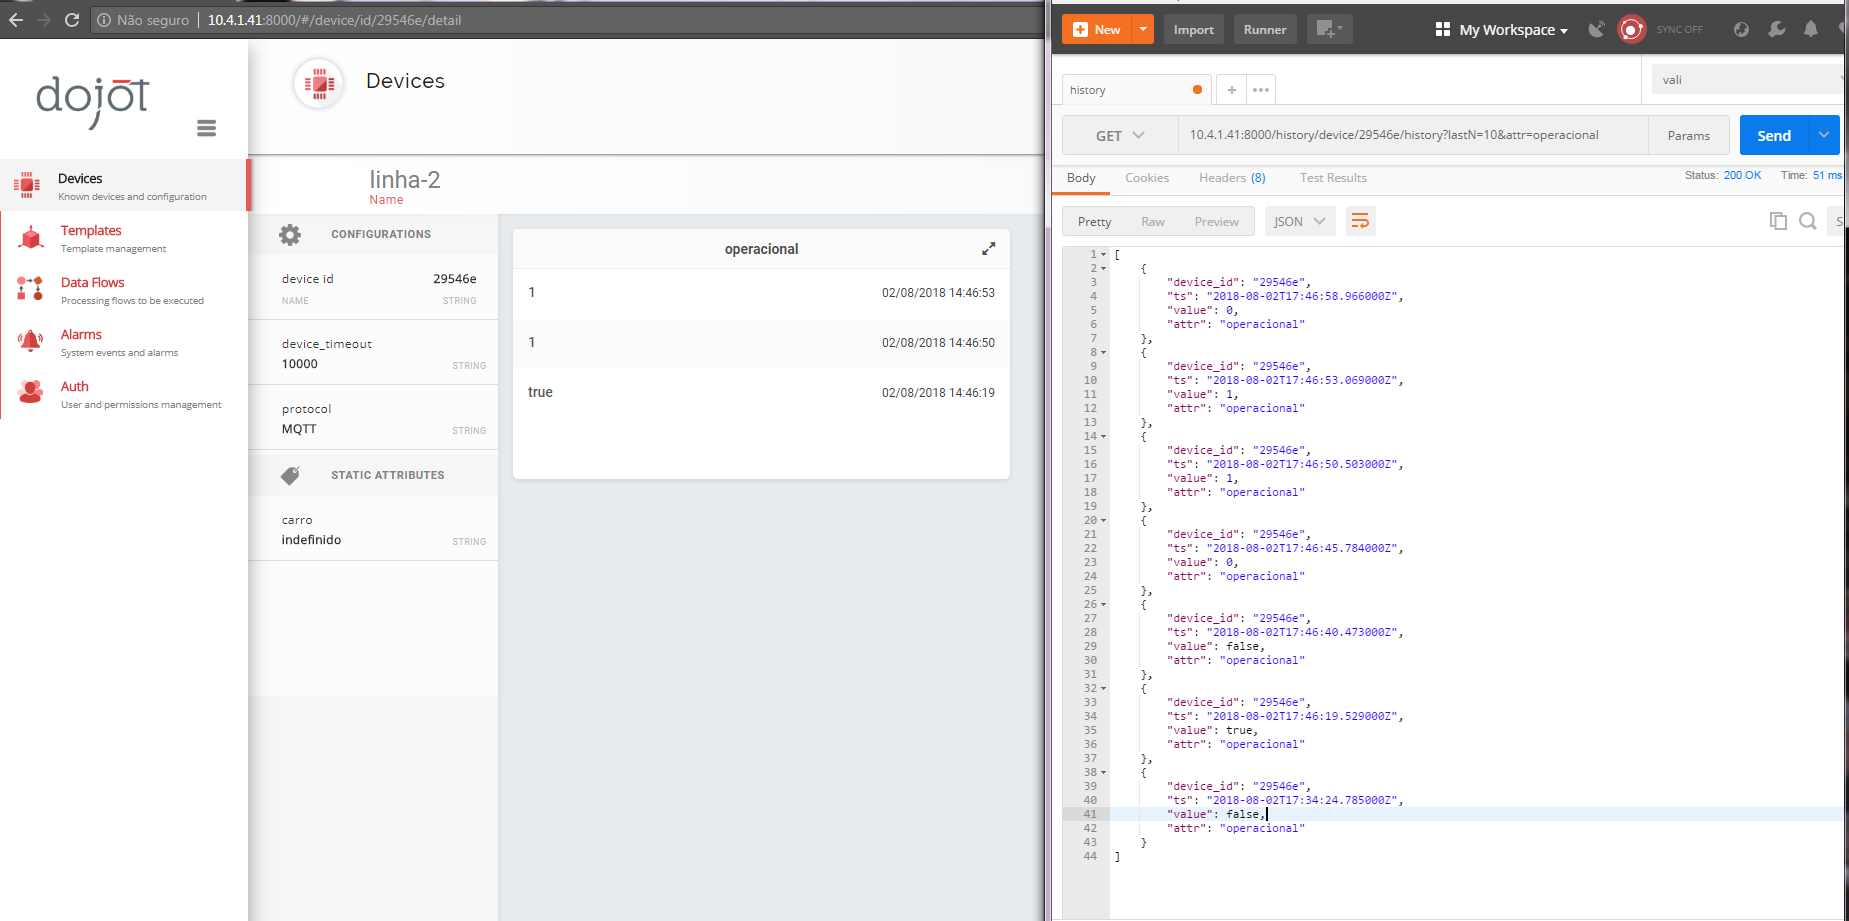Click the Static Attributes tag icon
The height and width of the screenshot is (921, 1849).
click(290, 475)
